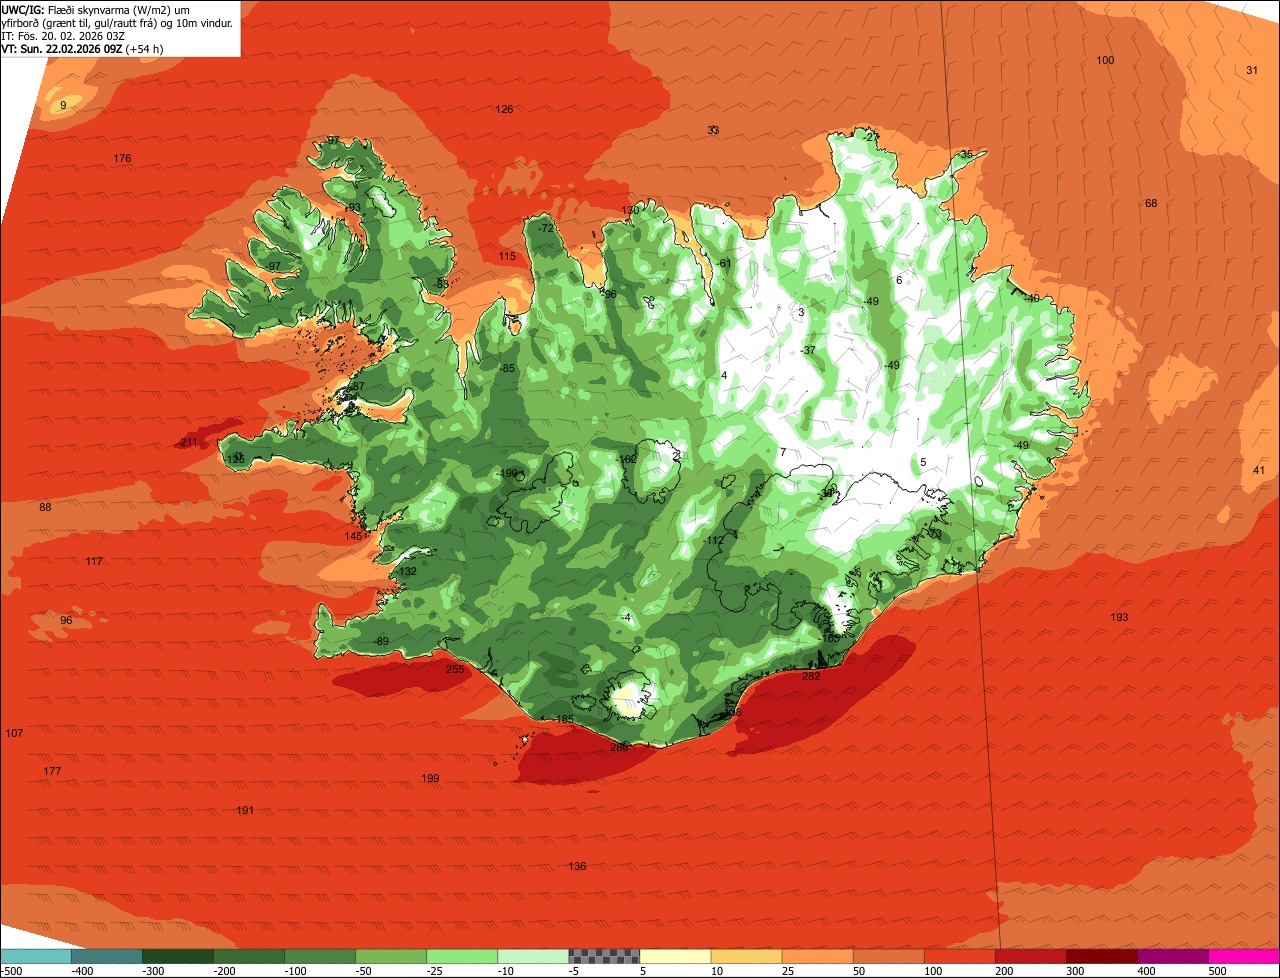Click the map value '-89' on the southwest peninsula
The height and width of the screenshot is (978, 1280).
pos(380,641)
